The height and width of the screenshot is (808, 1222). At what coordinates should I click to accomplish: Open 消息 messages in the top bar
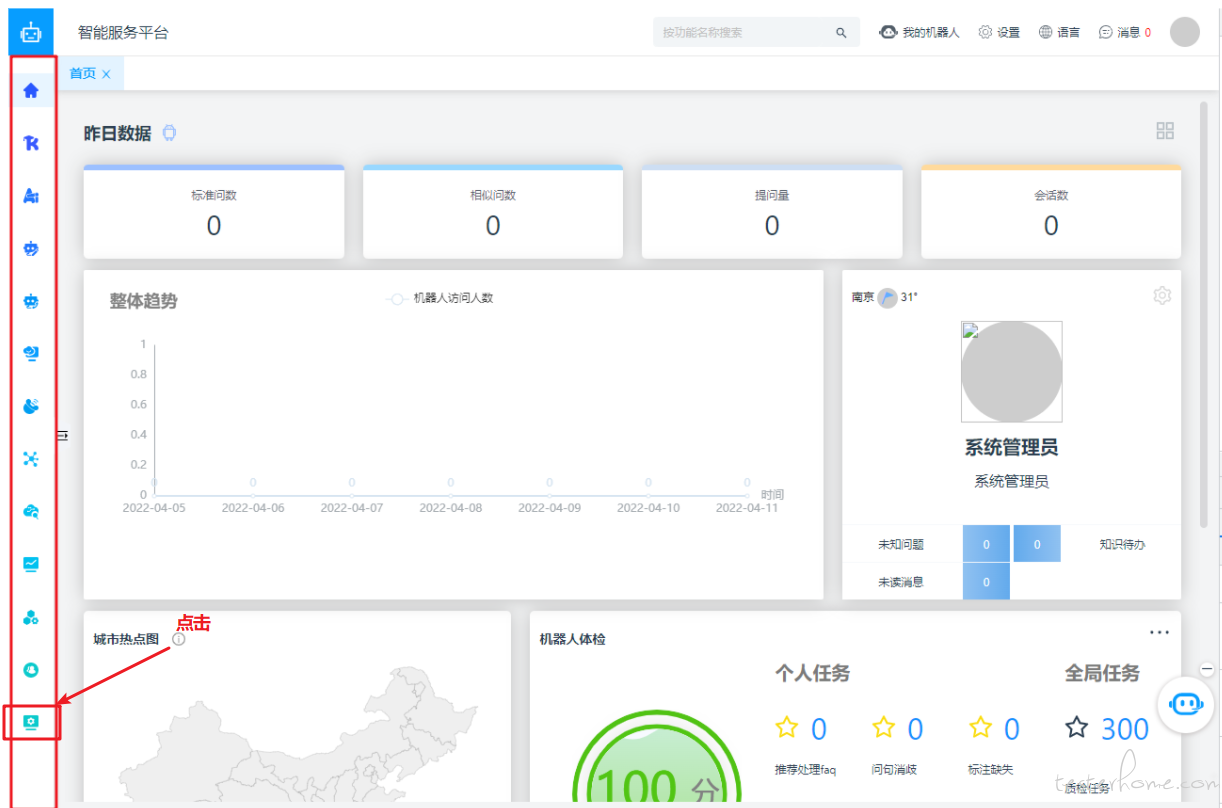pos(1124,32)
